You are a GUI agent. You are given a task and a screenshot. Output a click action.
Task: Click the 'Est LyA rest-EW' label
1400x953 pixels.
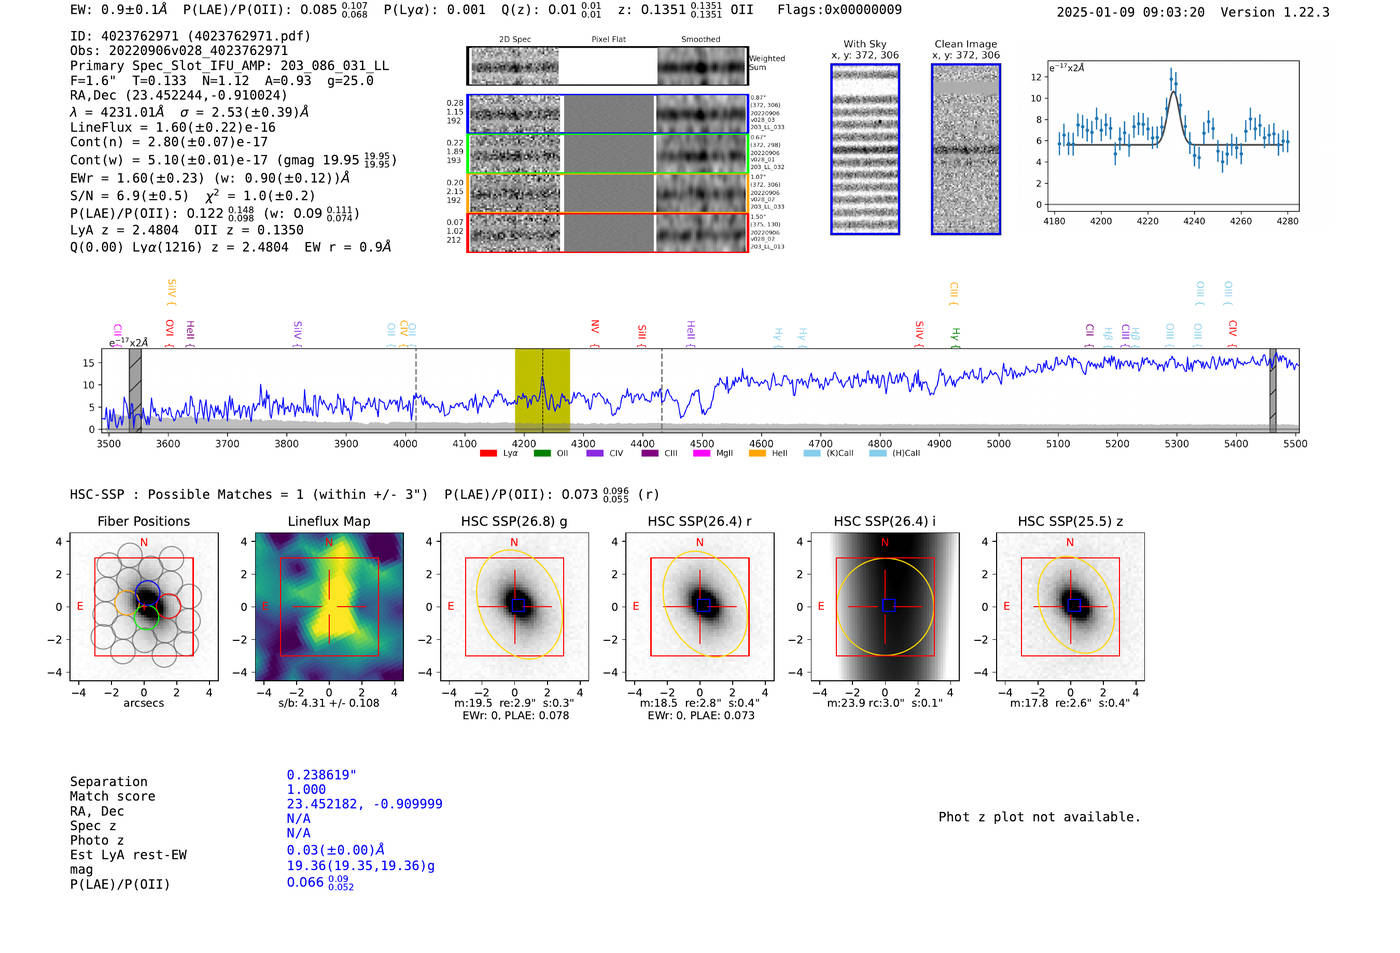pyautogui.click(x=128, y=855)
